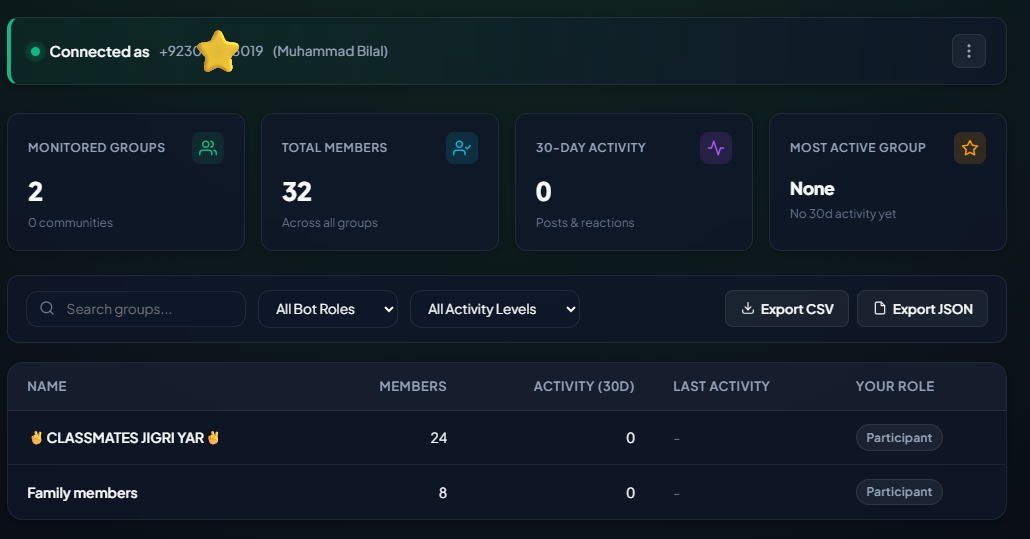1030x539 pixels.
Task: Click the green connected status dot
Action: [x=35, y=51]
